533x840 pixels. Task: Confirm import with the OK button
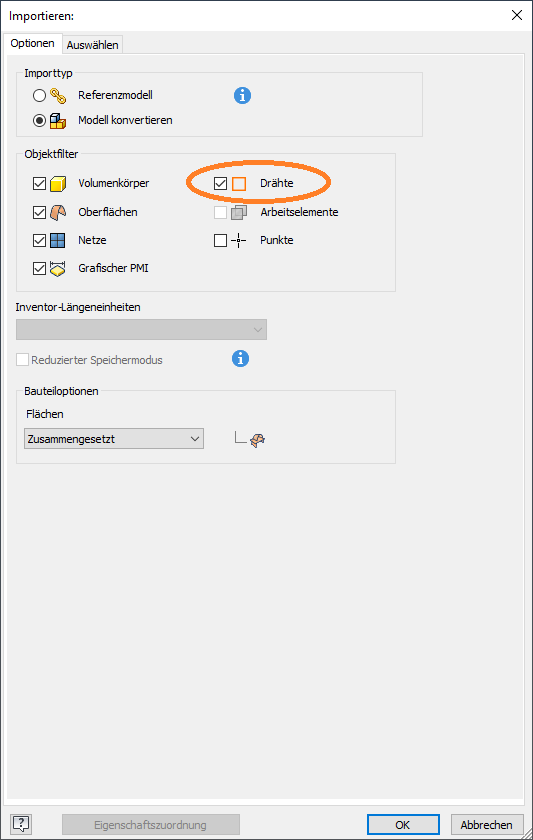point(403,824)
